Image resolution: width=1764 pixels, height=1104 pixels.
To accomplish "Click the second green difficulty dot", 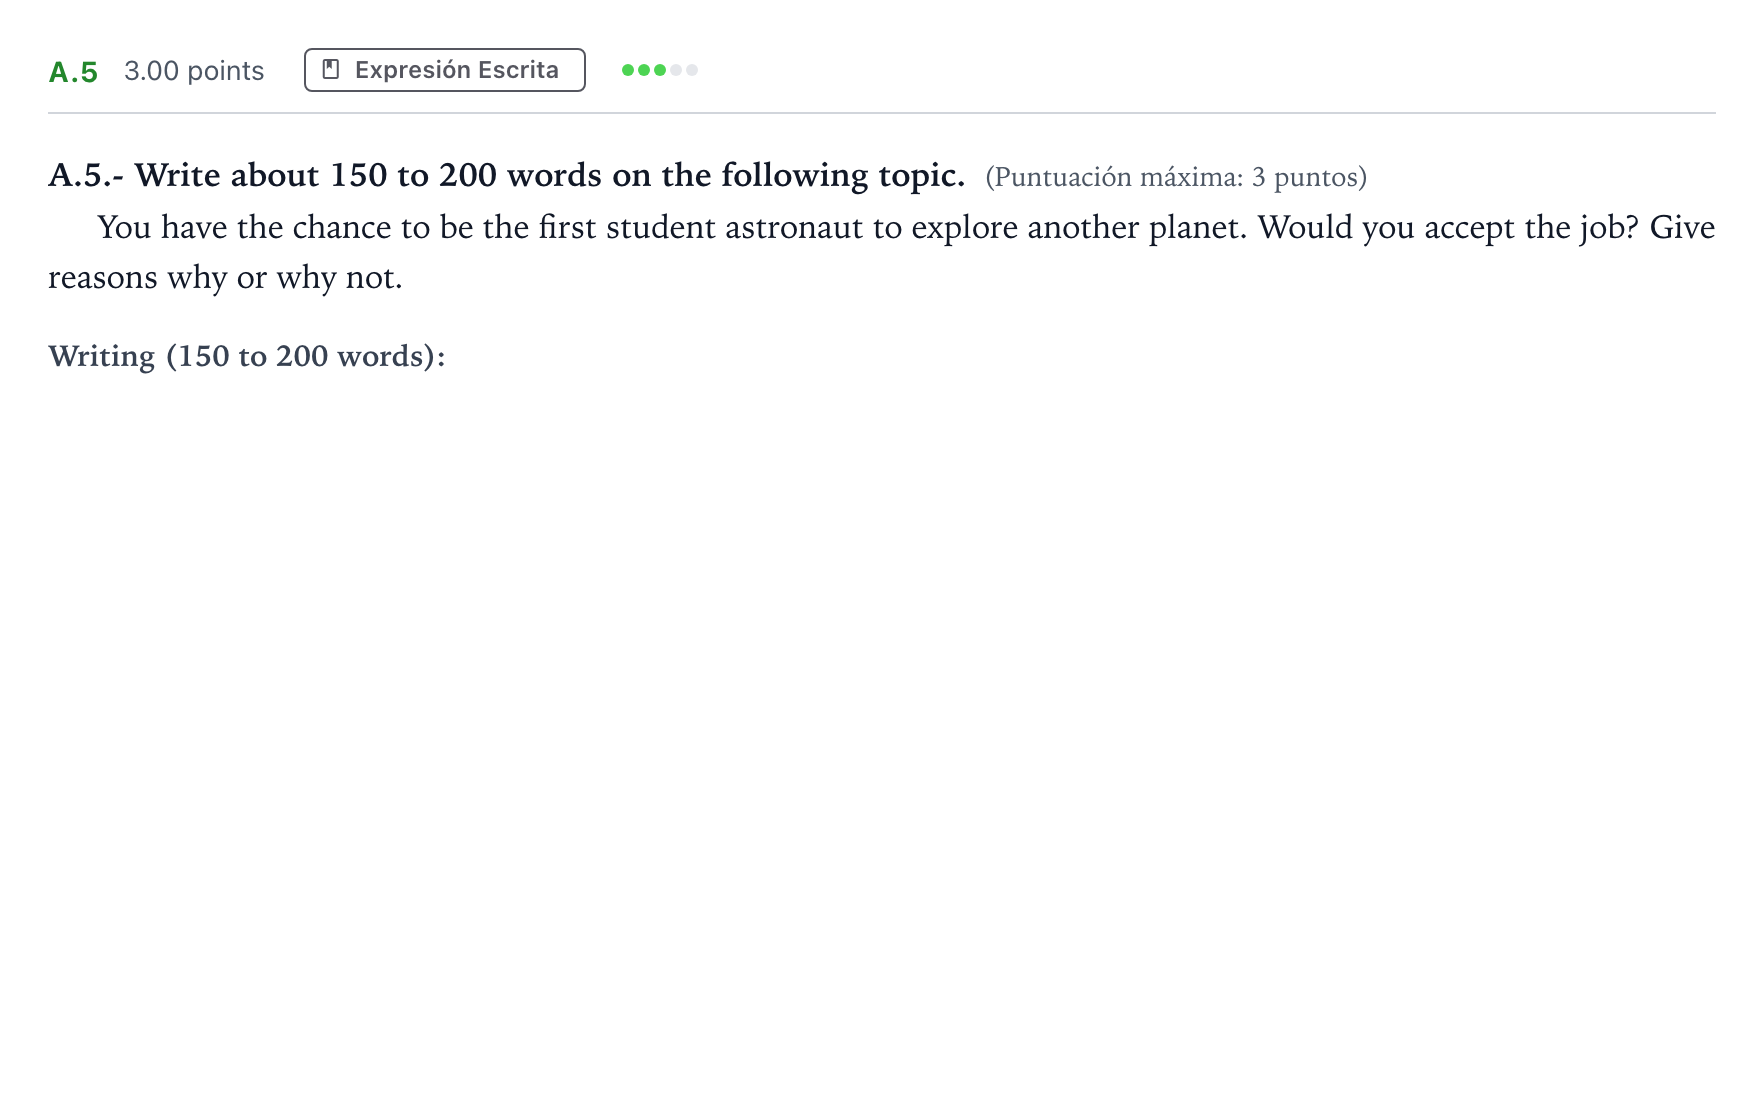I will click(x=644, y=70).
